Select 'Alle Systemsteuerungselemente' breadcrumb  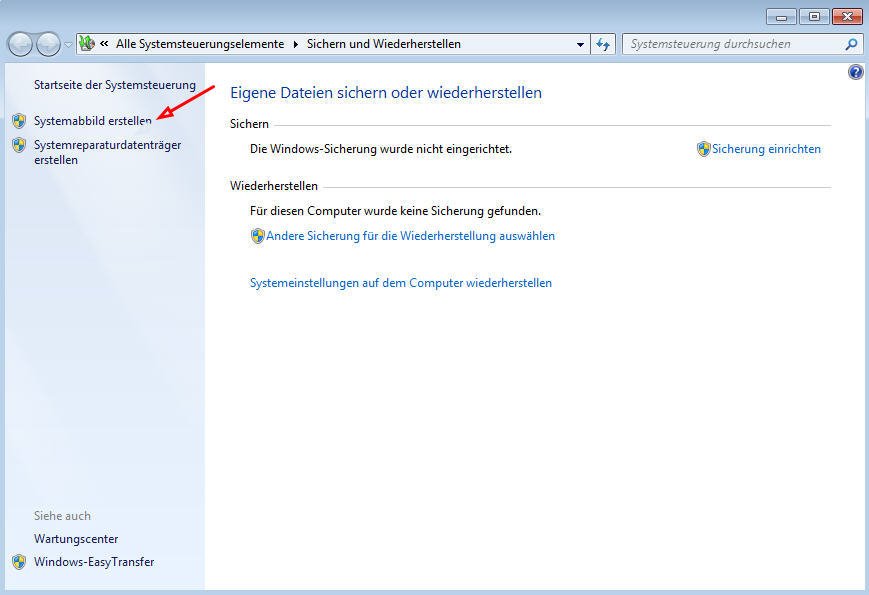[x=200, y=44]
